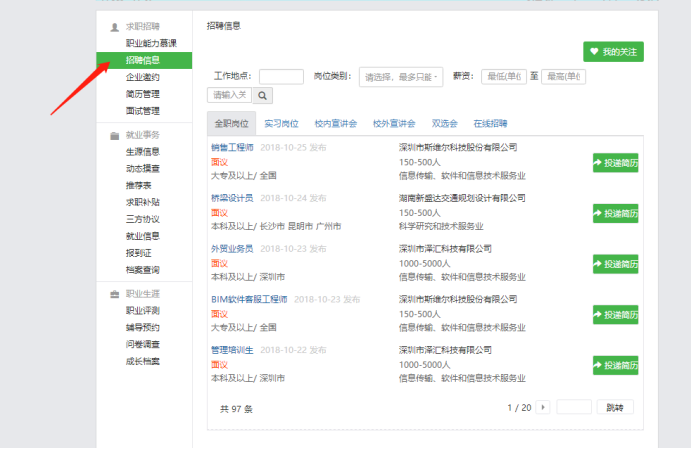This screenshot has width=692, height=449.
Task: Open the 外贸业务员 job posting
Action: click(x=232, y=249)
